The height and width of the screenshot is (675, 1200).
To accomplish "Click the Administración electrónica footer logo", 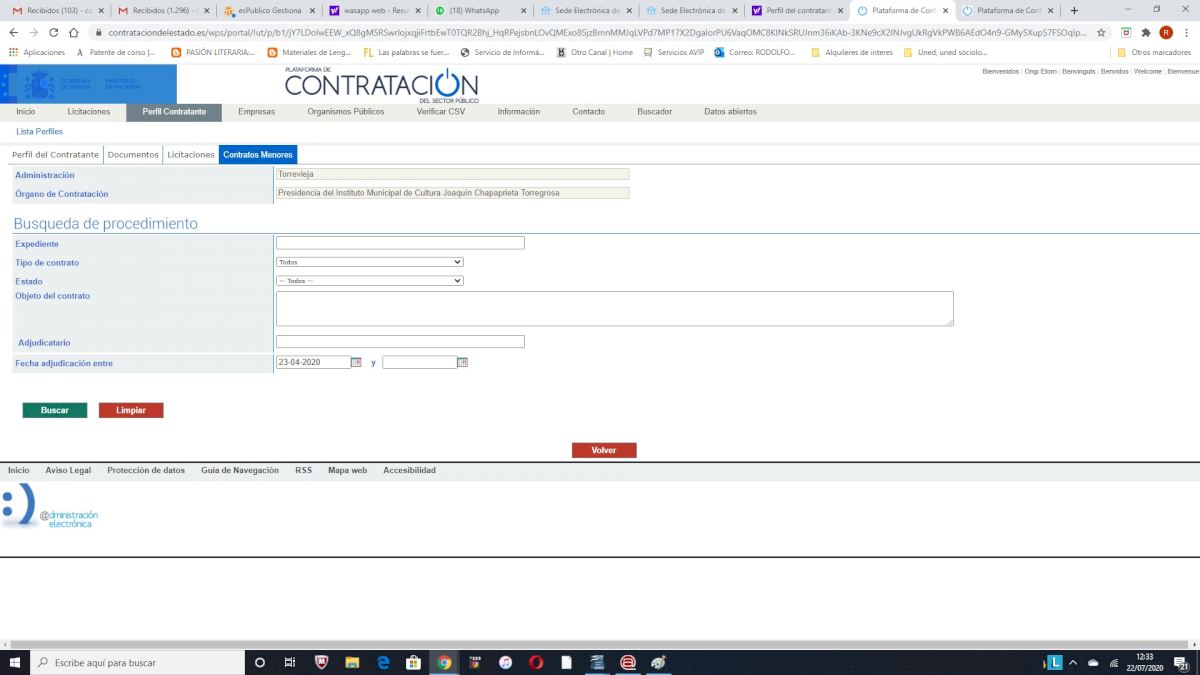I will point(50,508).
